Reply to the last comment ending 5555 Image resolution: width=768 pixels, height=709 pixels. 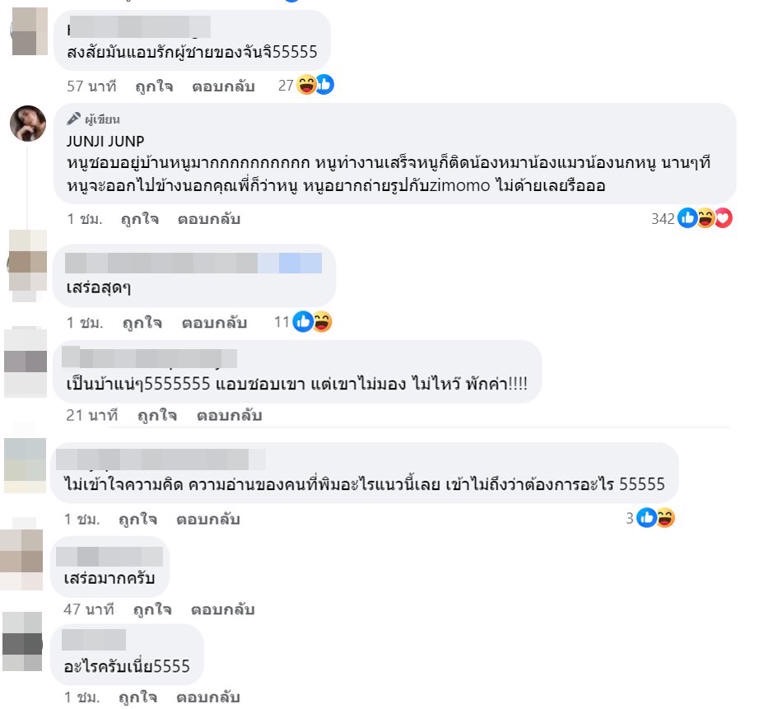pyautogui.click(x=208, y=697)
